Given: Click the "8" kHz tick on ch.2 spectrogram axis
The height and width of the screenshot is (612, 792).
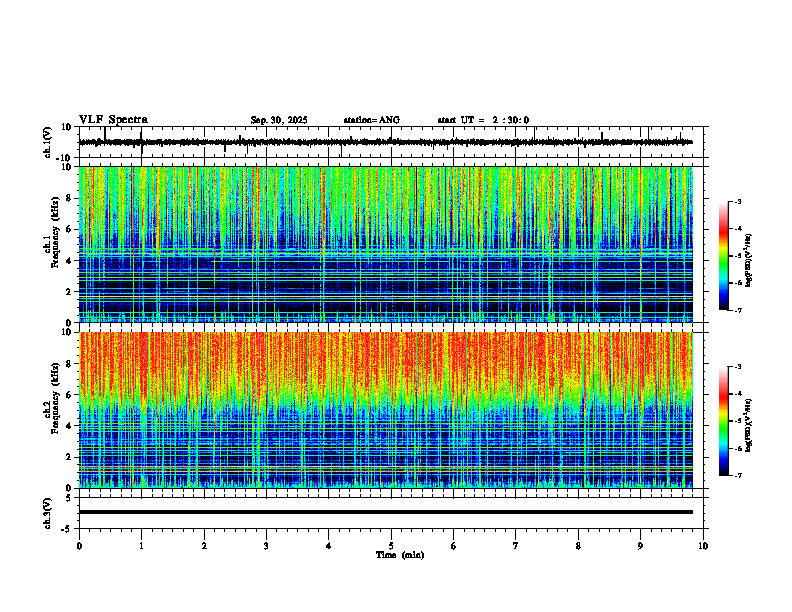Looking at the screenshot, I should click(70, 364).
